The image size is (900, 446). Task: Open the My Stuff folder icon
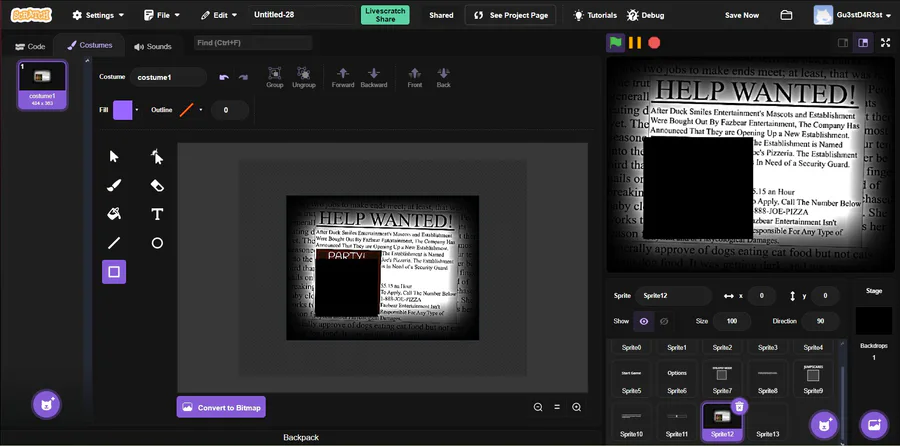(786, 15)
